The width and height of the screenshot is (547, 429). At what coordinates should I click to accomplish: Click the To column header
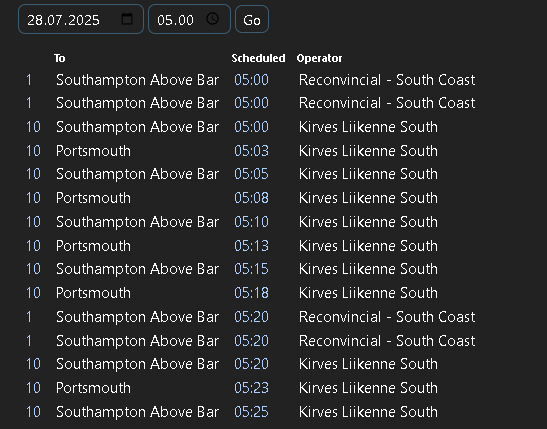(x=60, y=58)
